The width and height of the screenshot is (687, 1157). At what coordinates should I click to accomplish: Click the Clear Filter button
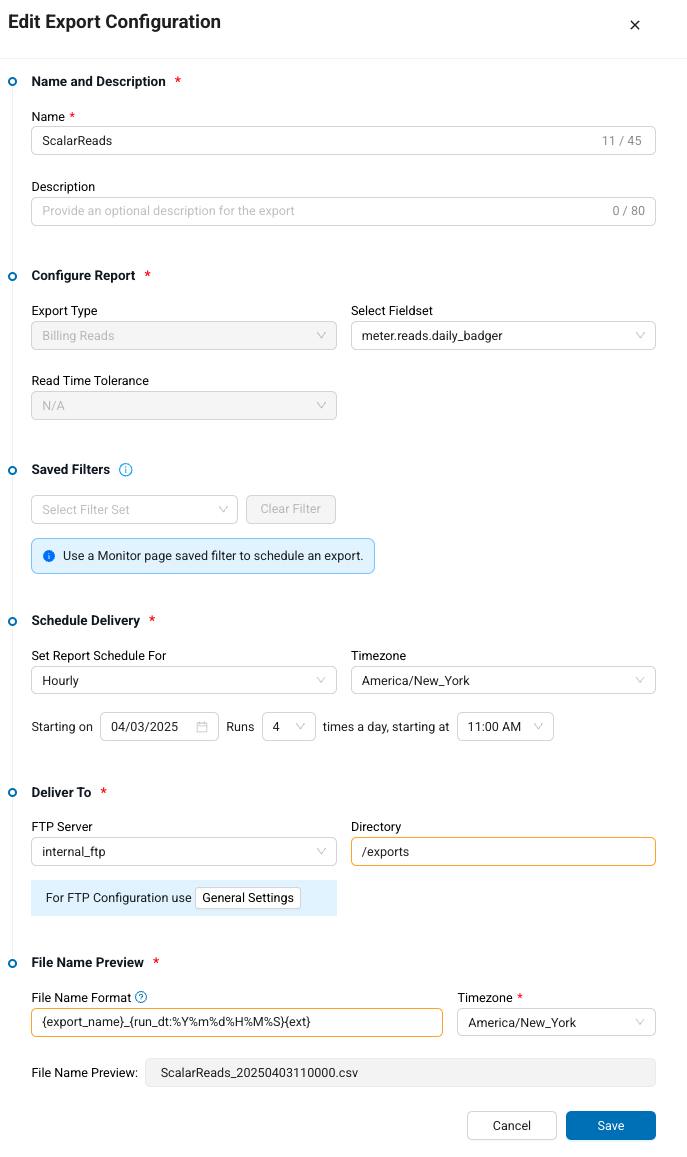[x=291, y=509]
